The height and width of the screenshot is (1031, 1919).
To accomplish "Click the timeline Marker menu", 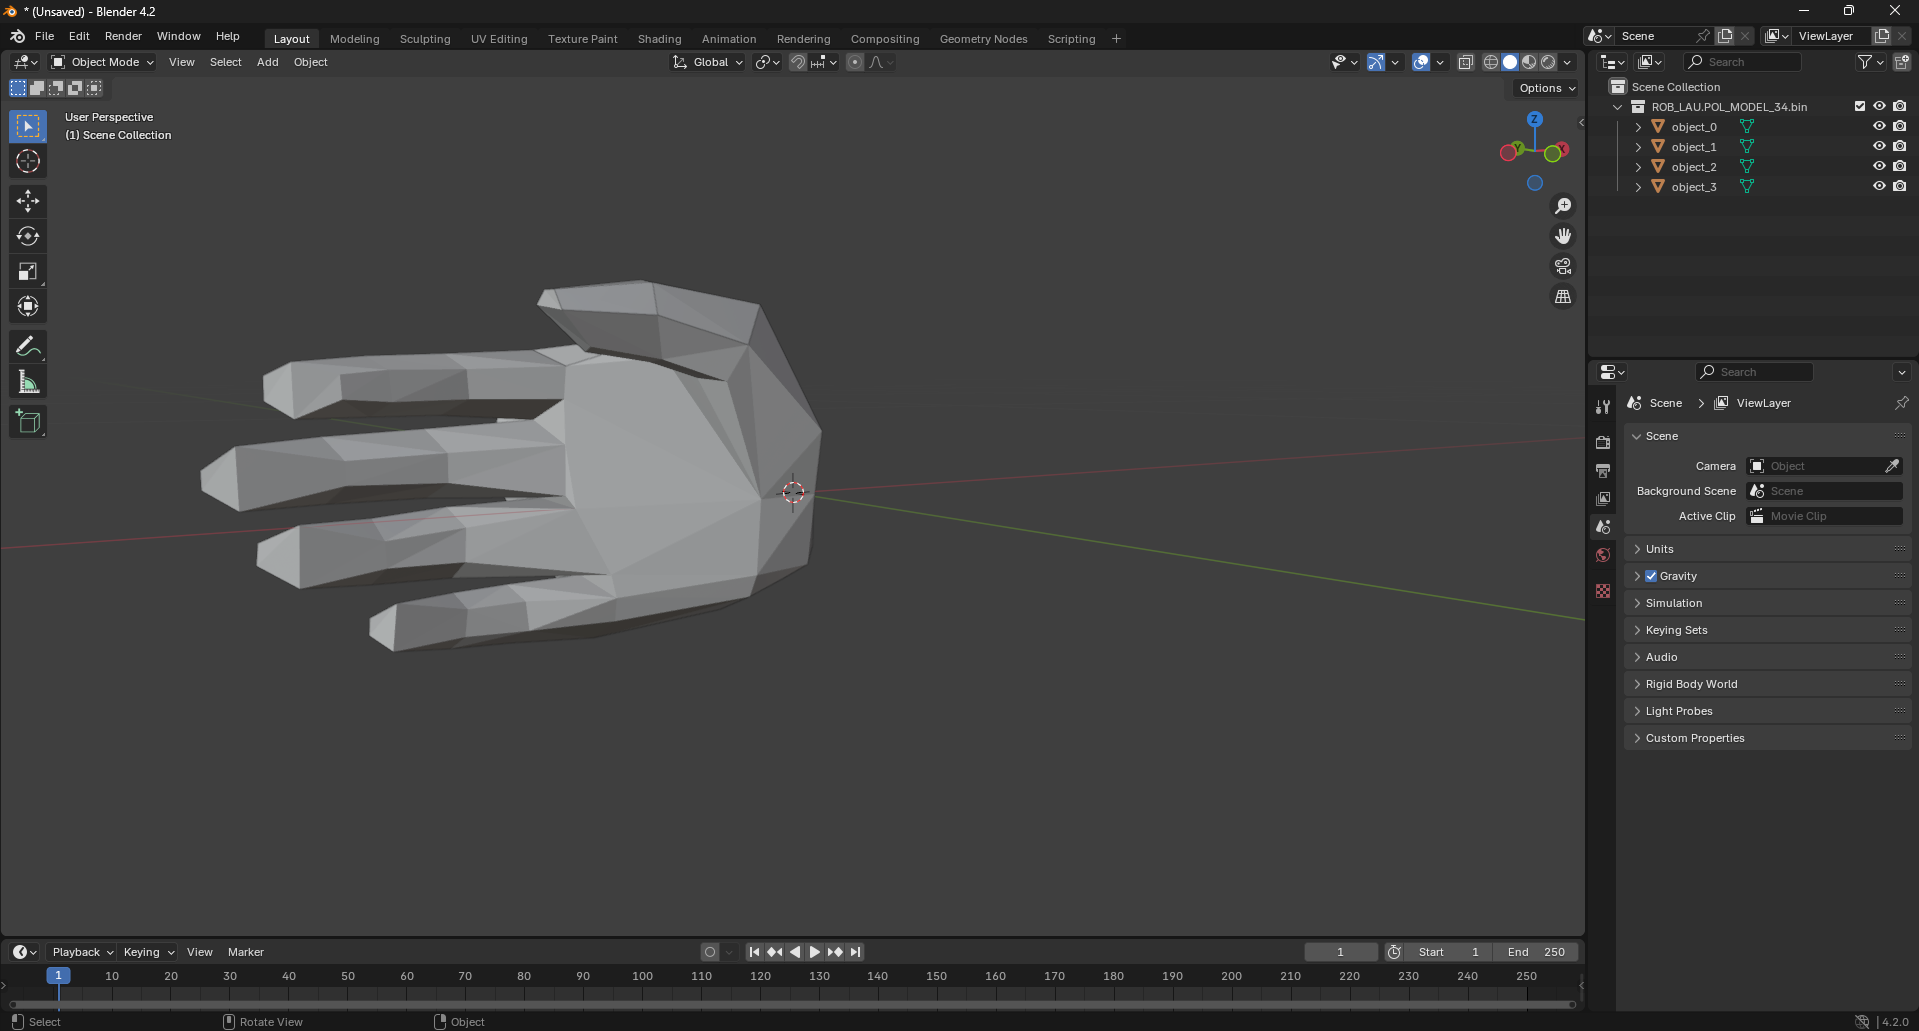I will point(246,952).
